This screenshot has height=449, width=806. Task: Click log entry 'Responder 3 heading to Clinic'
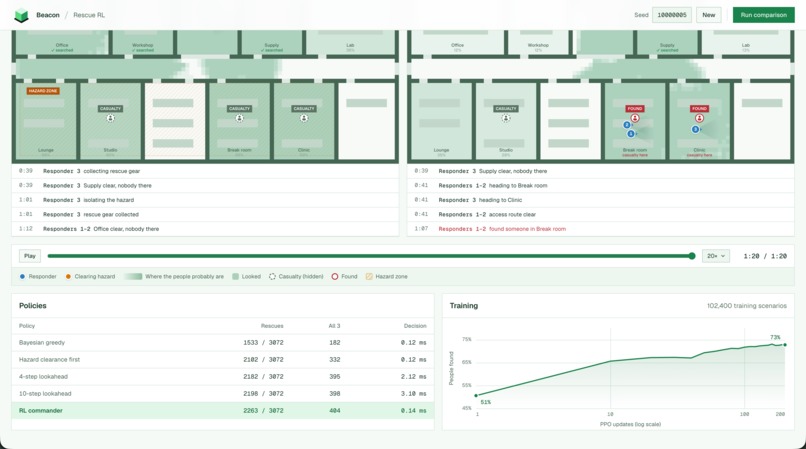tap(600, 200)
